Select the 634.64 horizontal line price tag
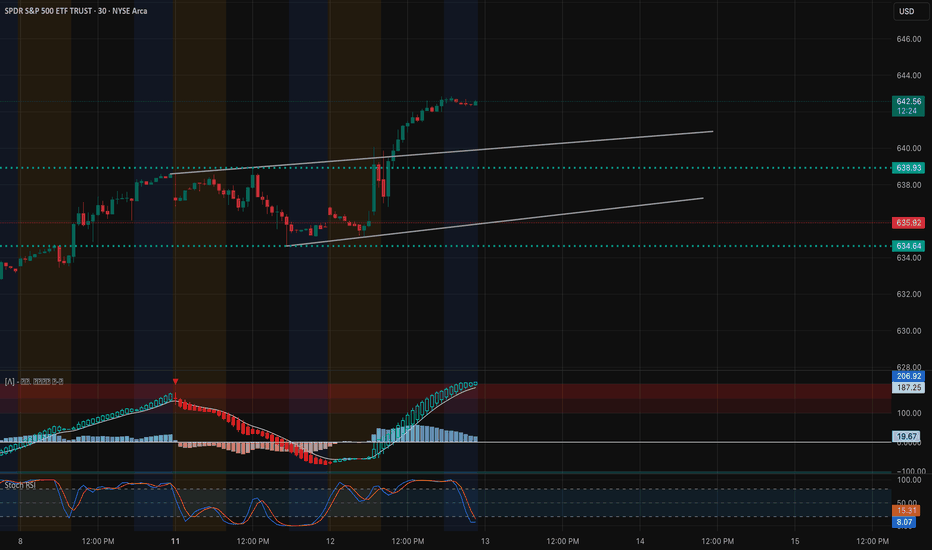The width and height of the screenshot is (932, 550). click(908, 246)
